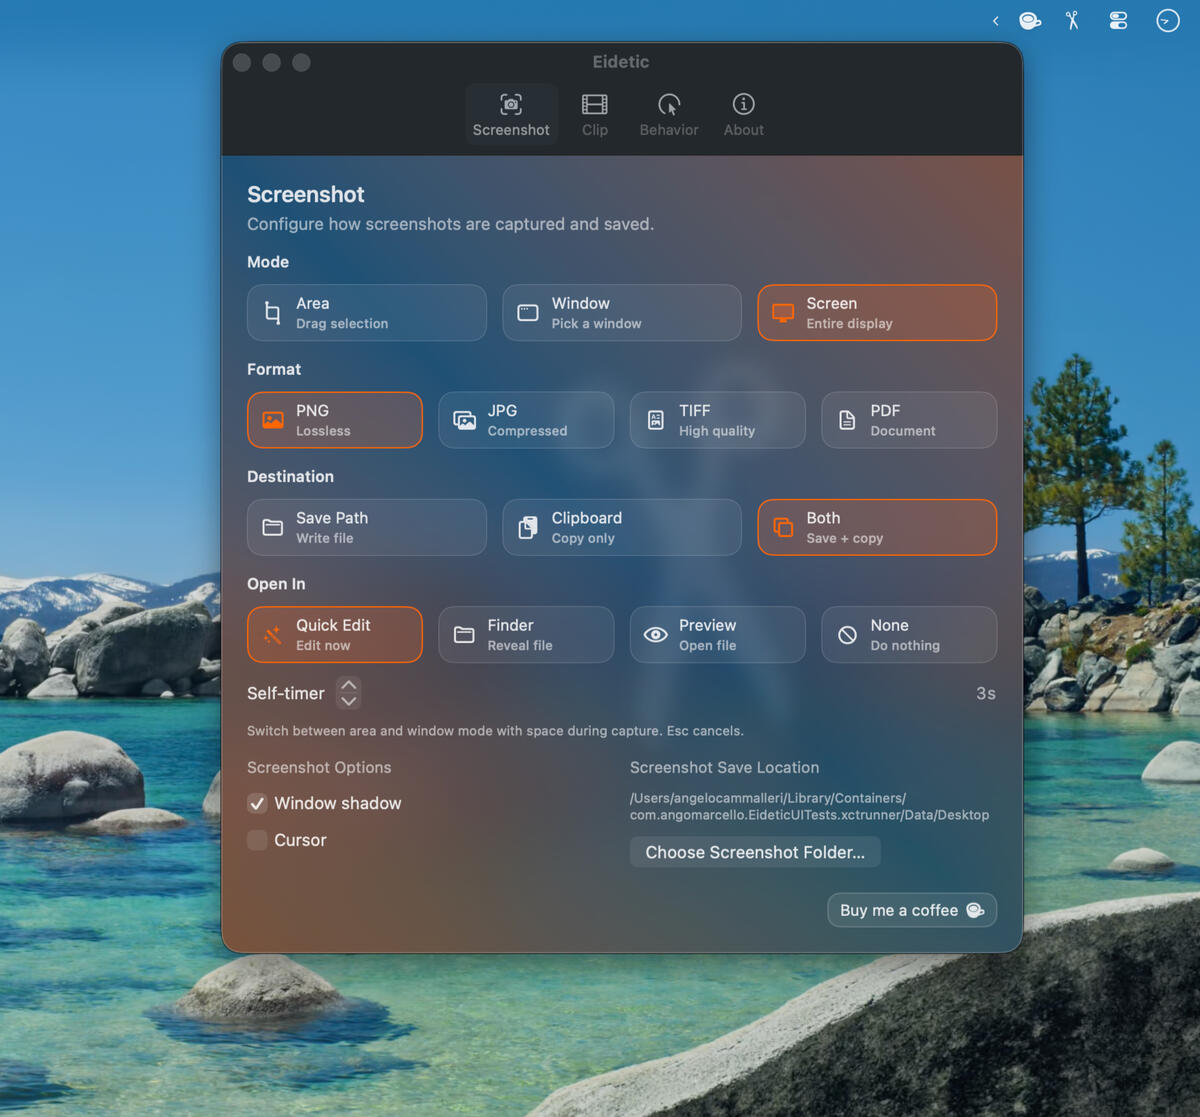Click Choose Screenshot Folder button
Viewport: 1200px width, 1117px height.
(755, 852)
